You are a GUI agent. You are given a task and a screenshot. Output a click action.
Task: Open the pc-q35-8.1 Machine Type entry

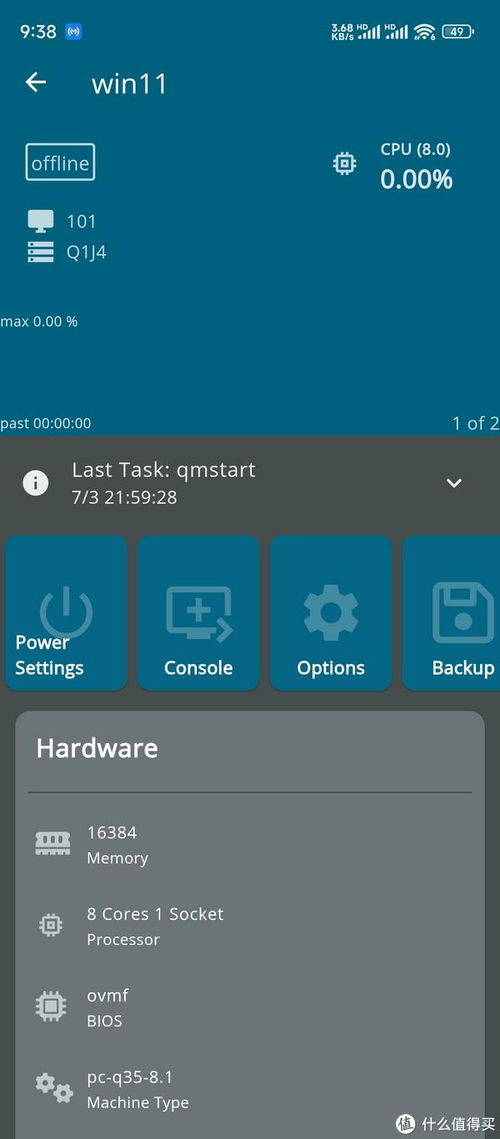click(250, 1088)
